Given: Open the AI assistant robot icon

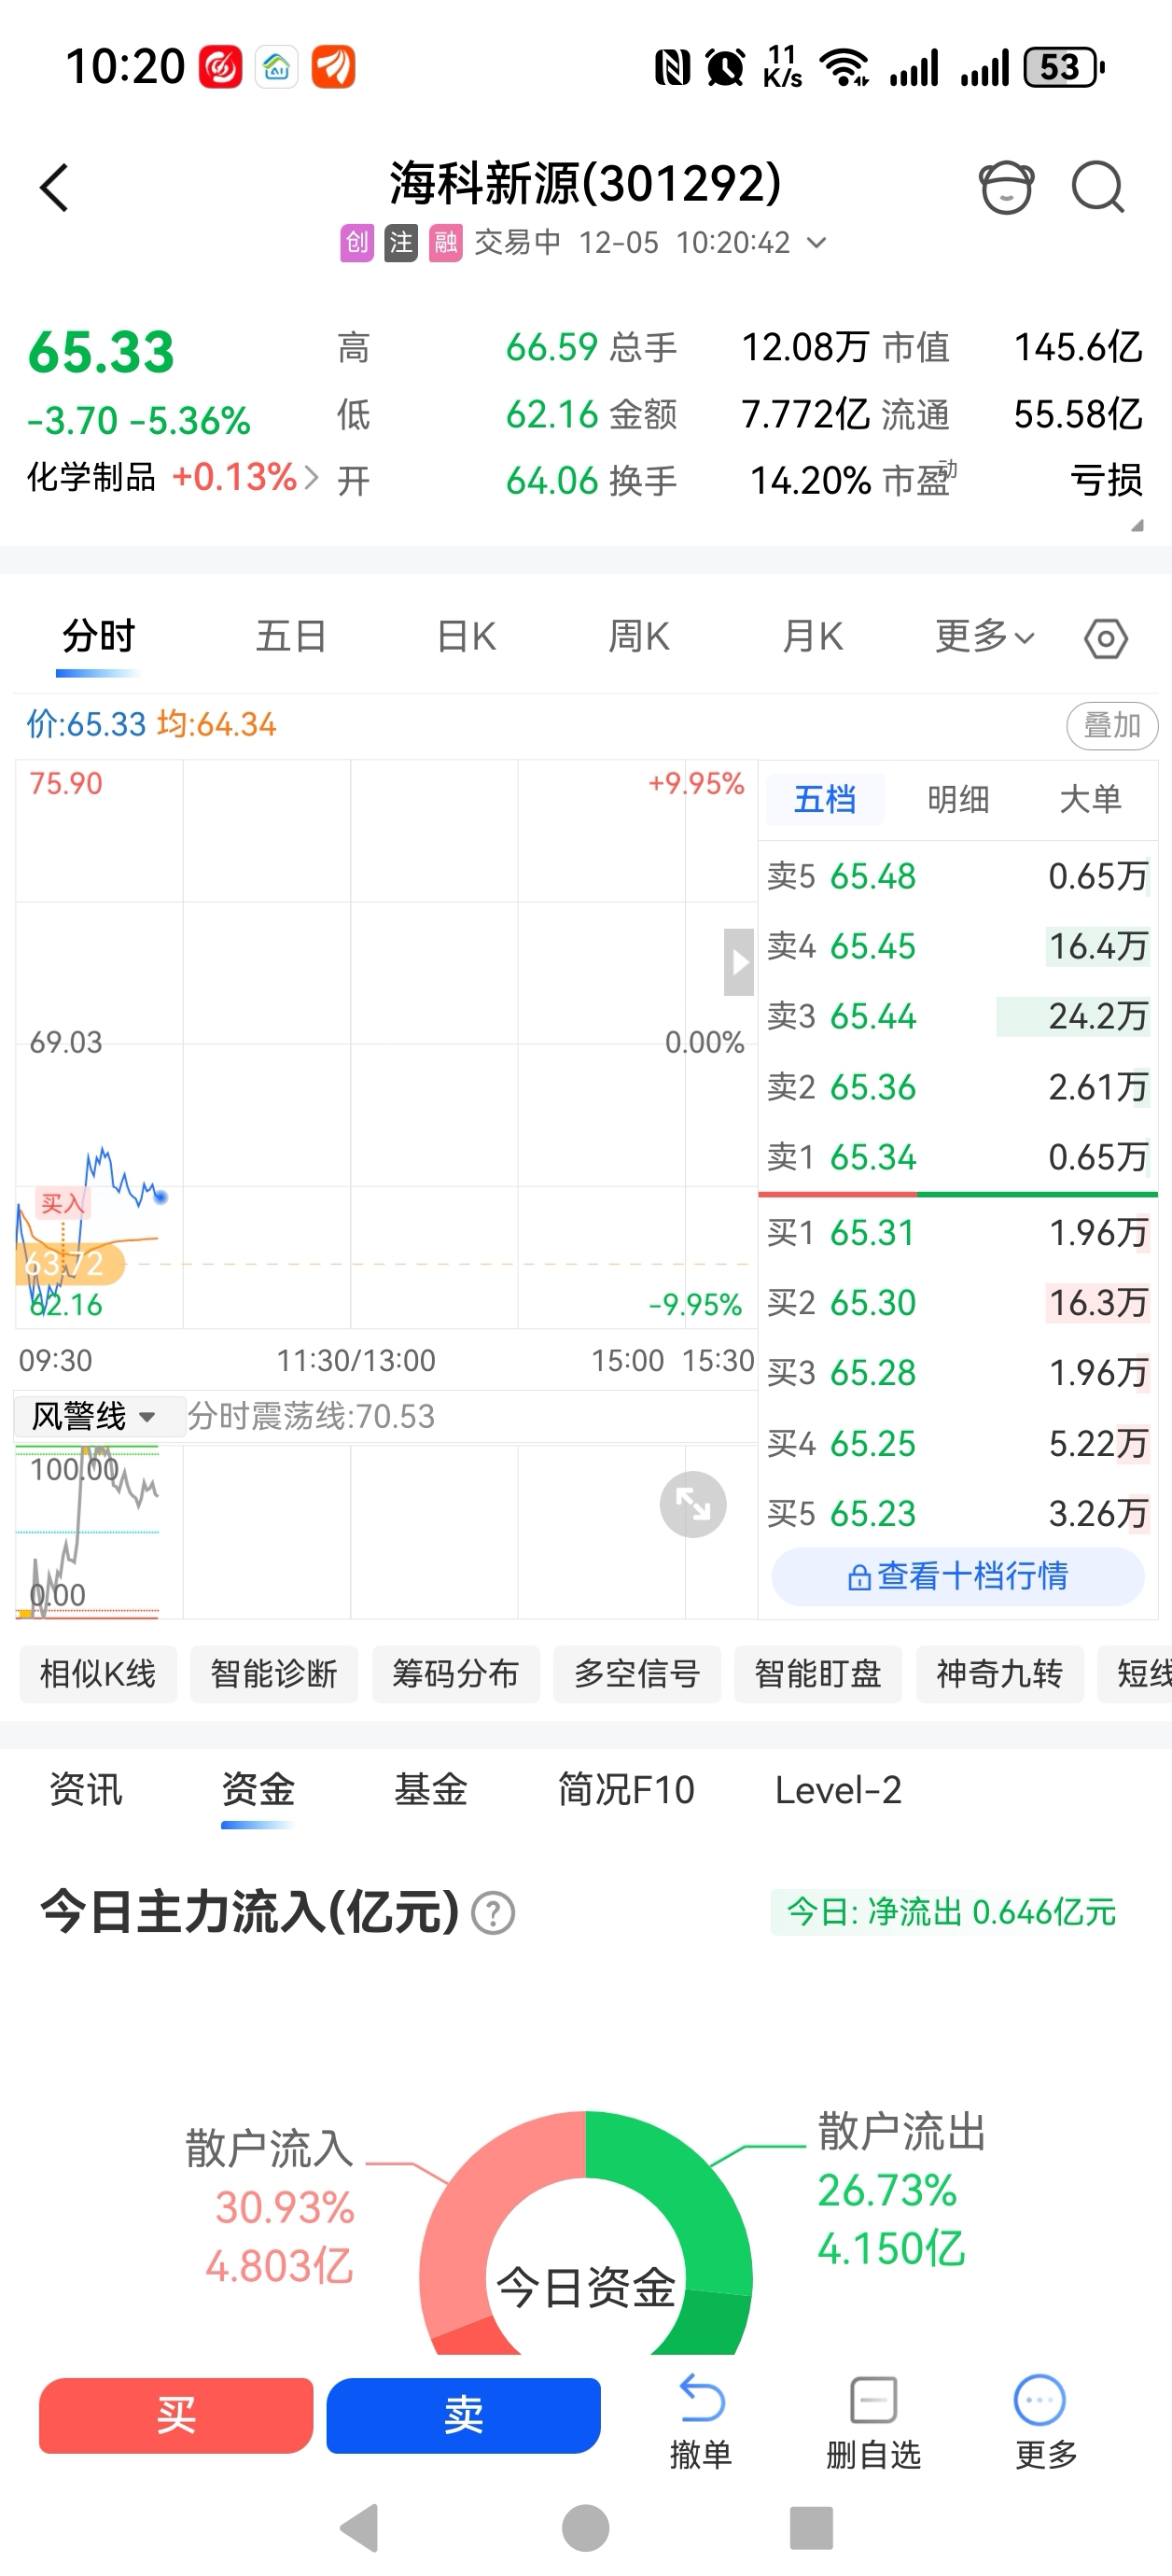Looking at the screenshot, I should [x=1006, y=187].
